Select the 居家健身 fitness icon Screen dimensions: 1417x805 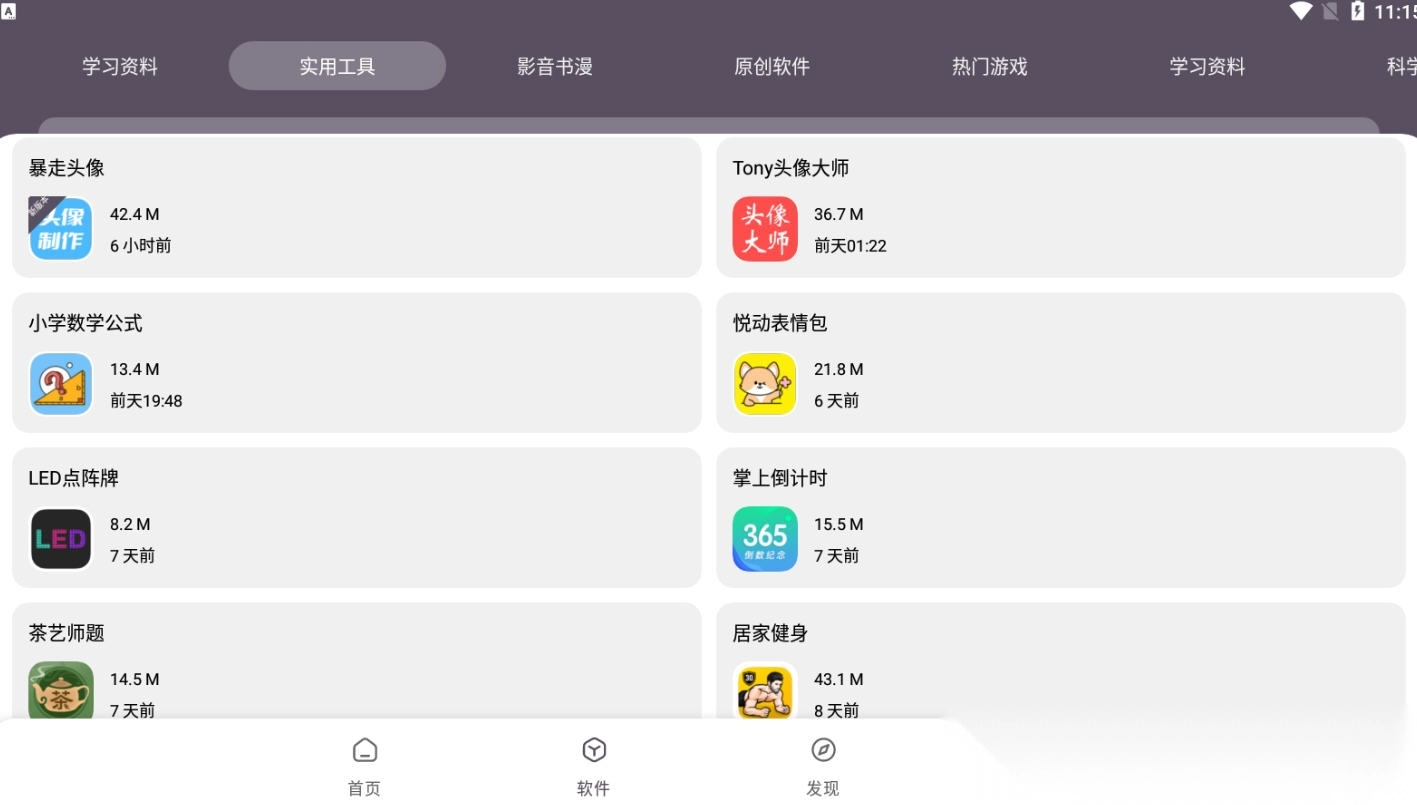(765, 690)
